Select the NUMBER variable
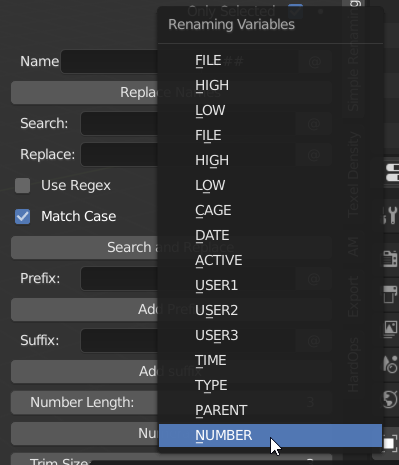The height and width of the screenshot is (465, 399). (270, 435)
